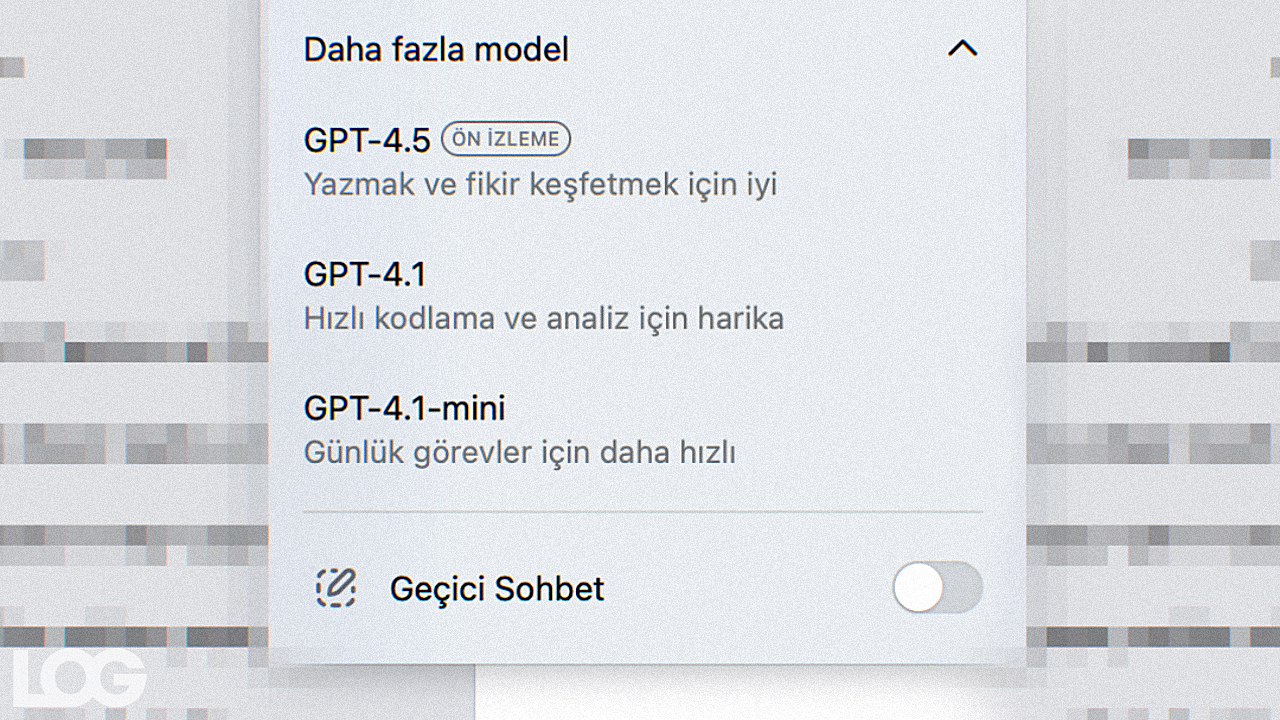This screenshot has width=1280, height=720.
Task: Click the dashed temporary chat pencil icon
Action: (x=335, y=588)
